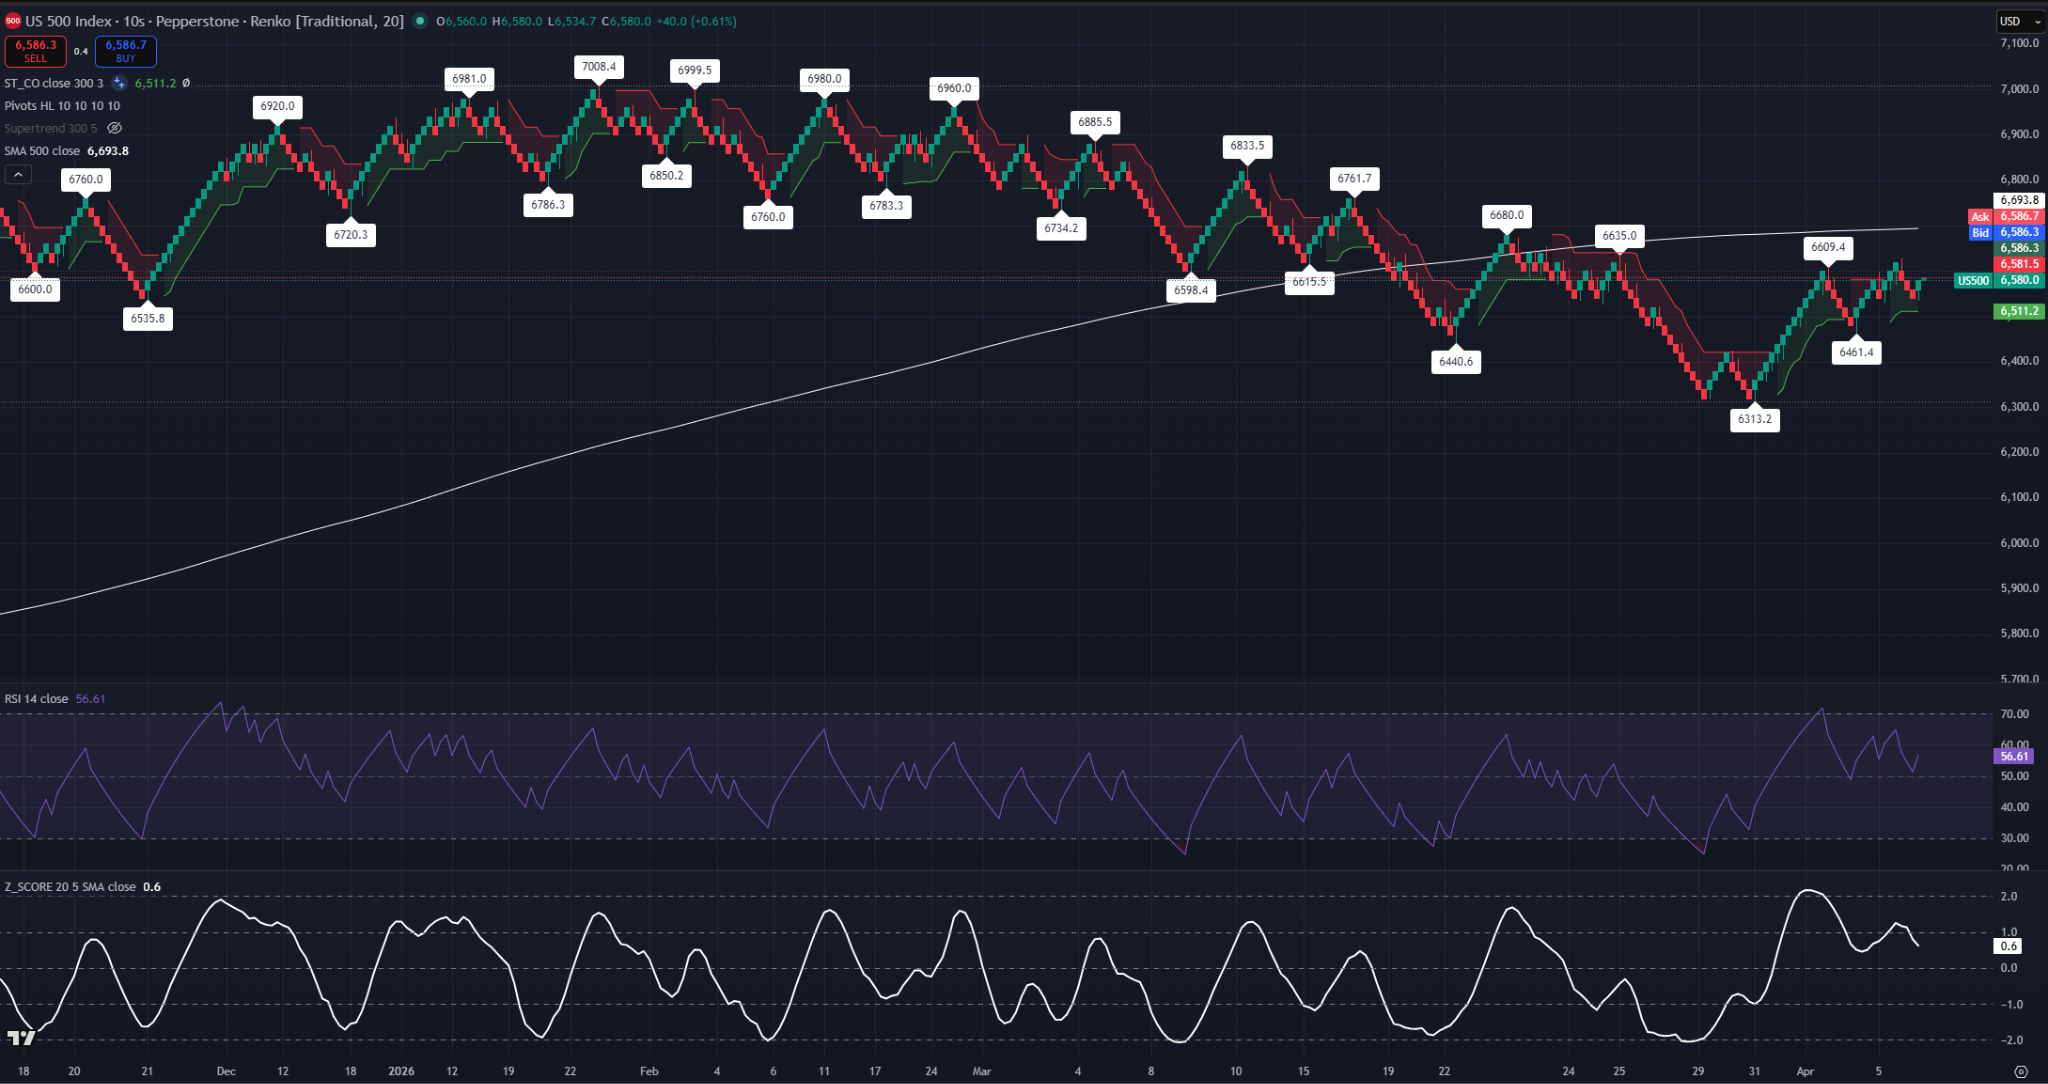Click the 6833.5 pivot label
This screenshot has width=2048, height=1084.
click(x=1247, y=146)
